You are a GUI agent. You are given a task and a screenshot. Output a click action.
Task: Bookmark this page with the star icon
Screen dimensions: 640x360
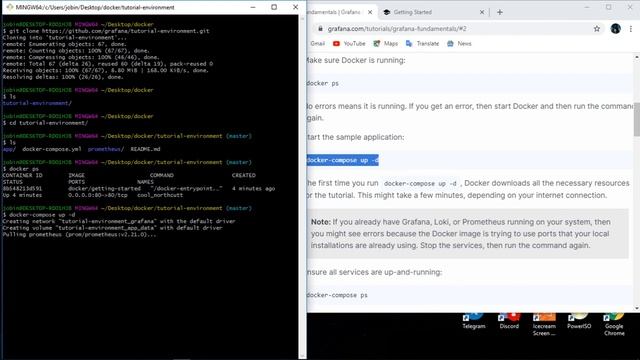coord(597,29)
